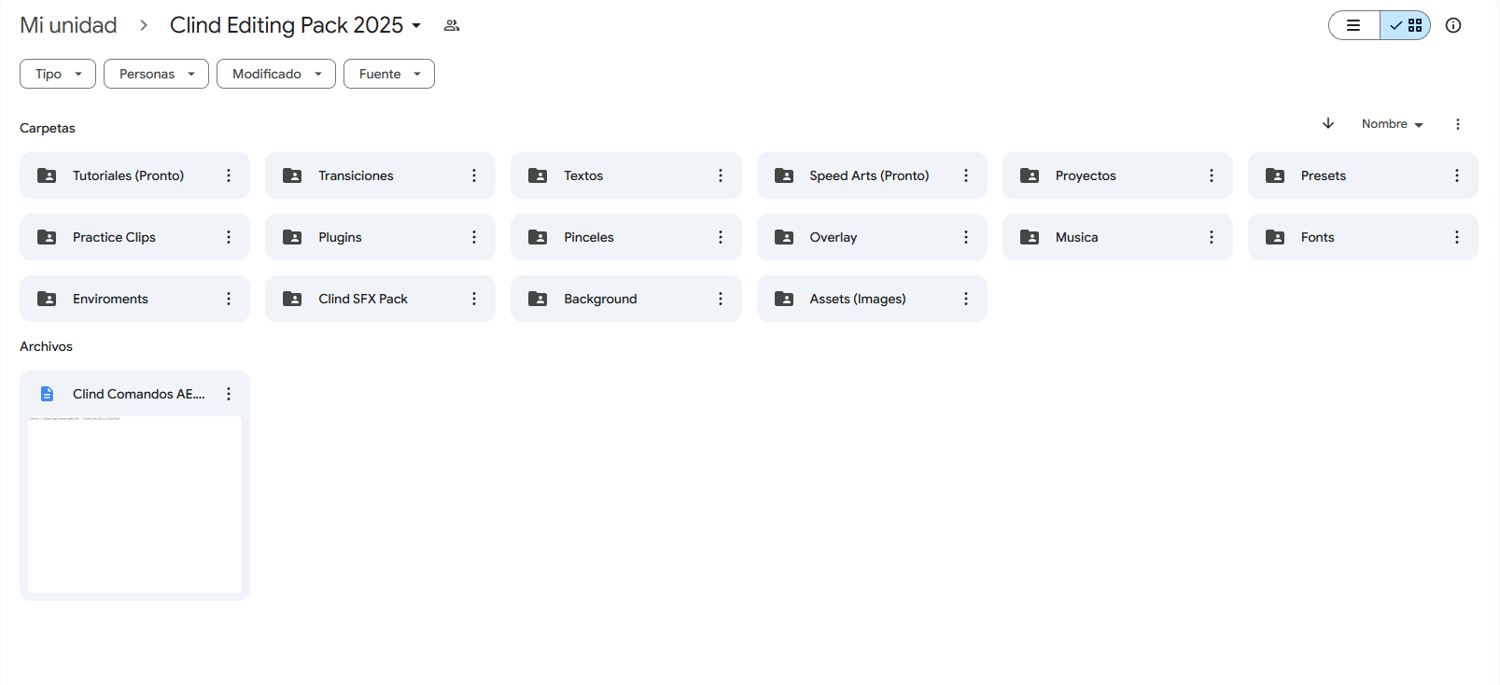
Task: Reverse the sort direction arrow
Action: click(x=1328, y=124)
